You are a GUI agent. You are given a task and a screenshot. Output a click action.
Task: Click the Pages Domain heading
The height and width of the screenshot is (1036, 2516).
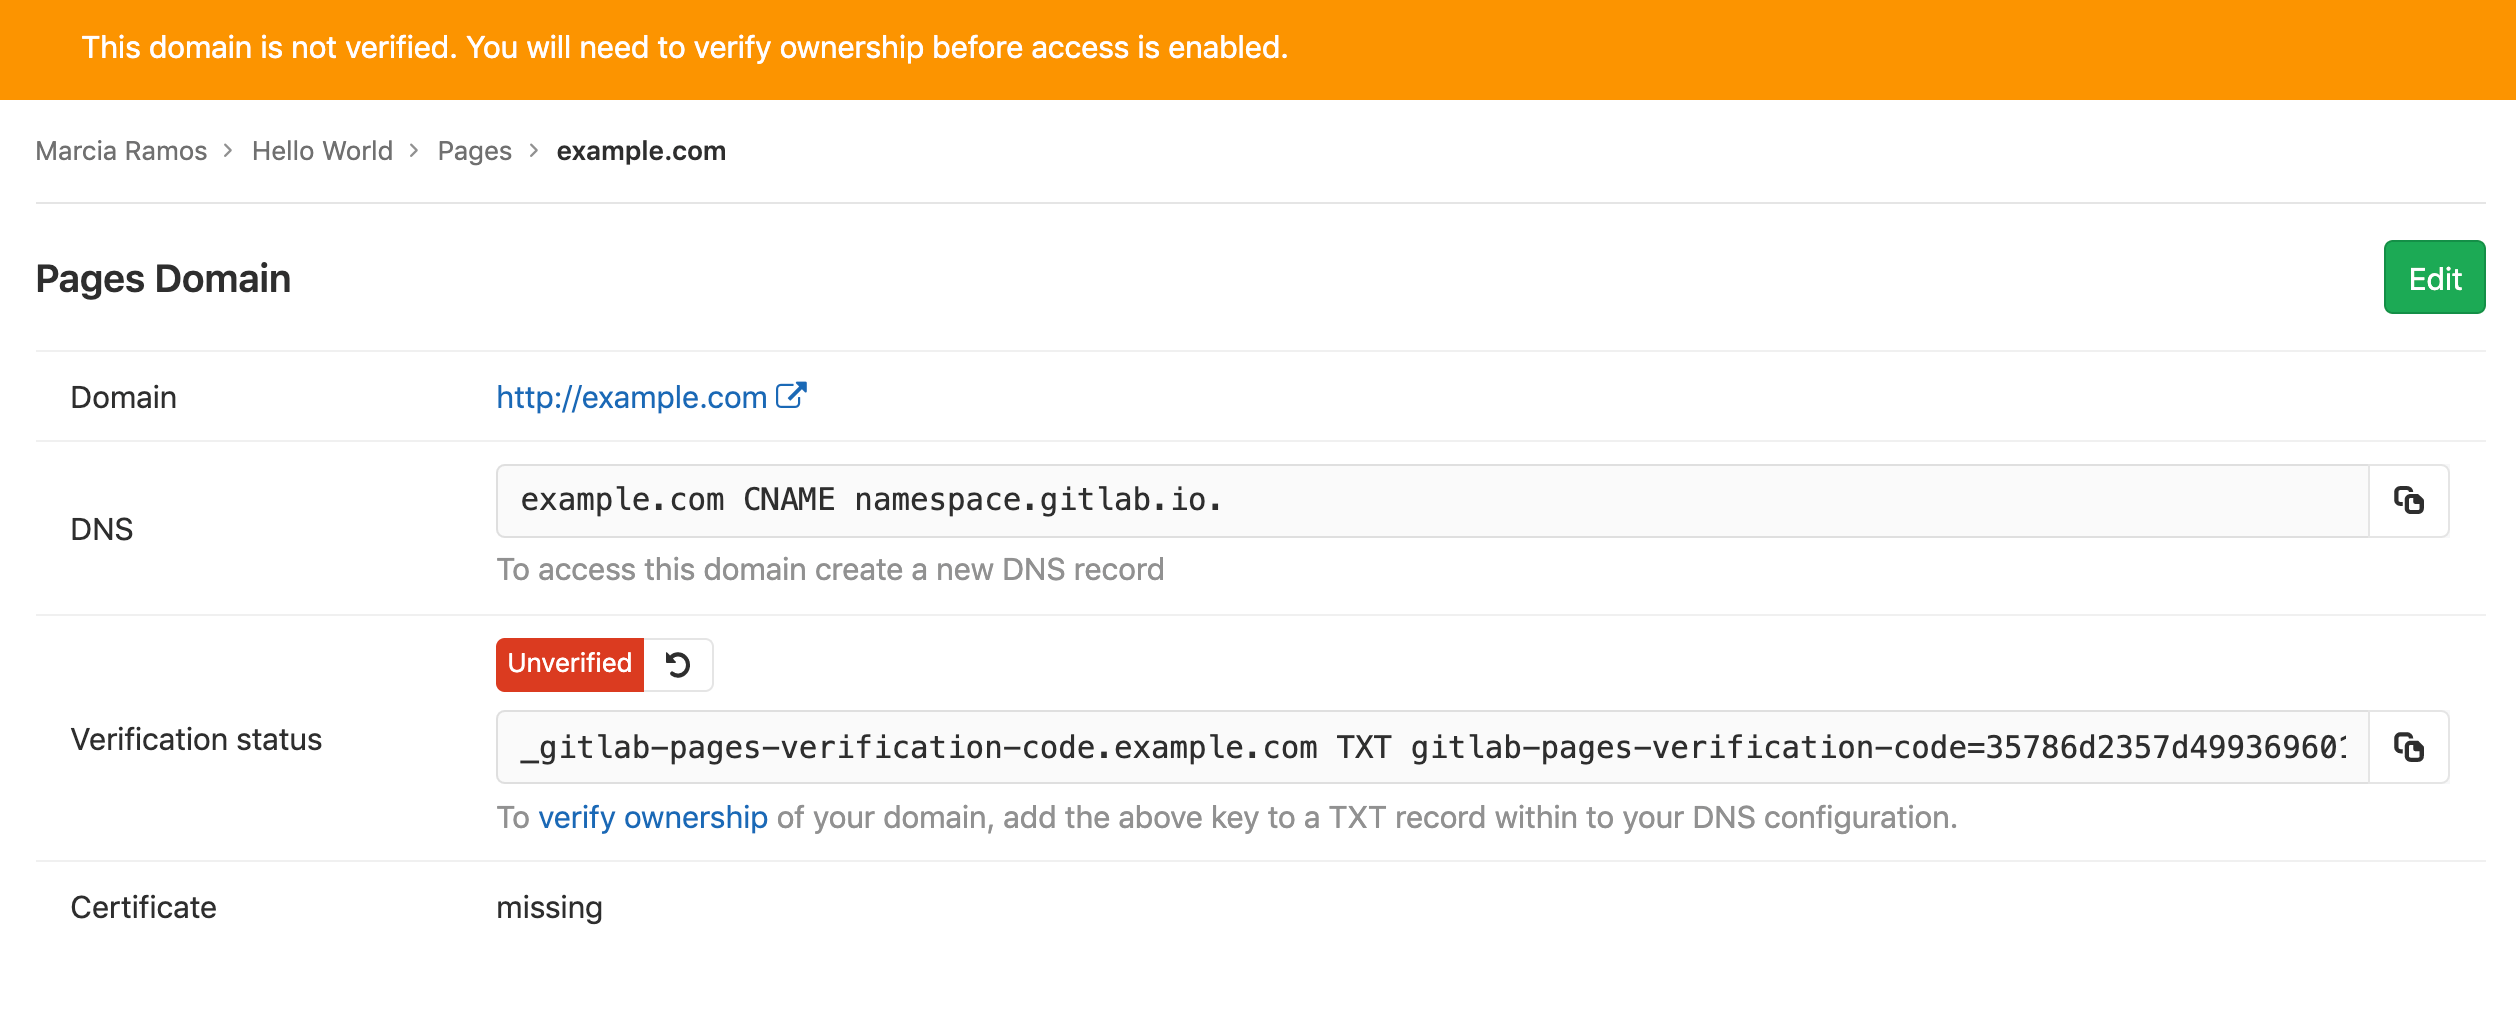pyautogui.click(x=162, y=278)
